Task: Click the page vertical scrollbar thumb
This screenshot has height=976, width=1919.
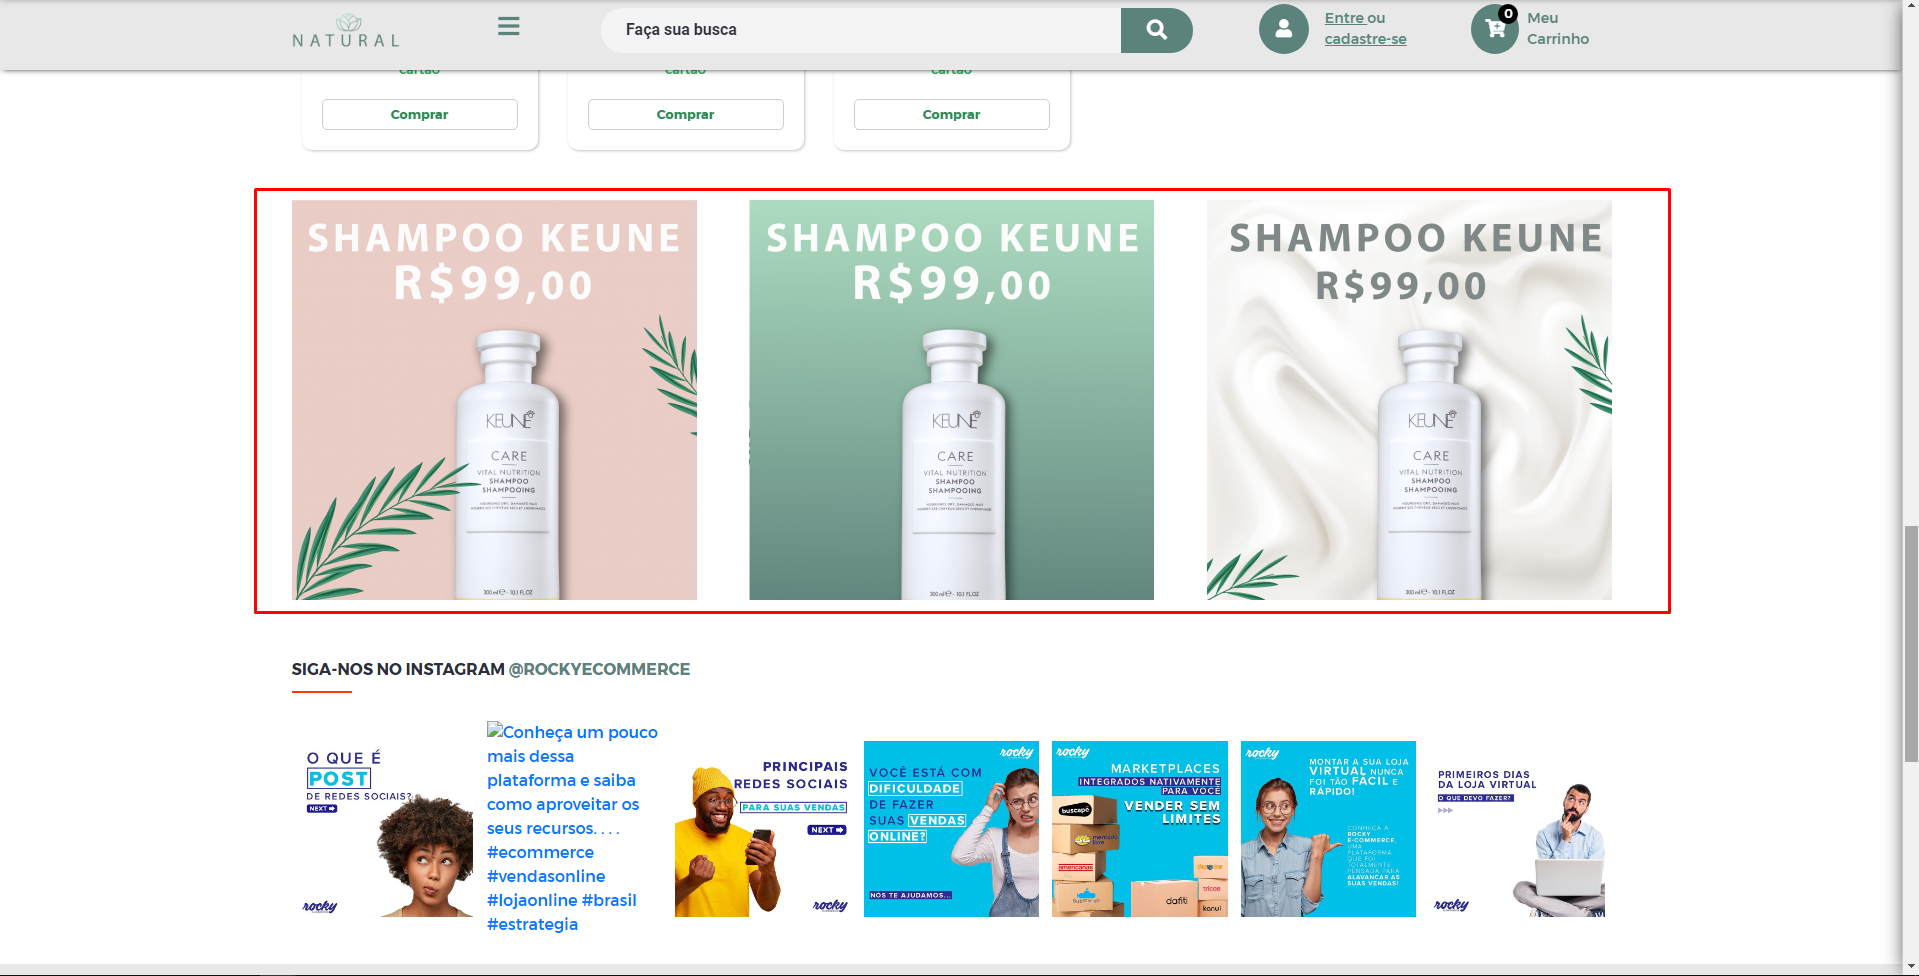Action: (1910, 644)
